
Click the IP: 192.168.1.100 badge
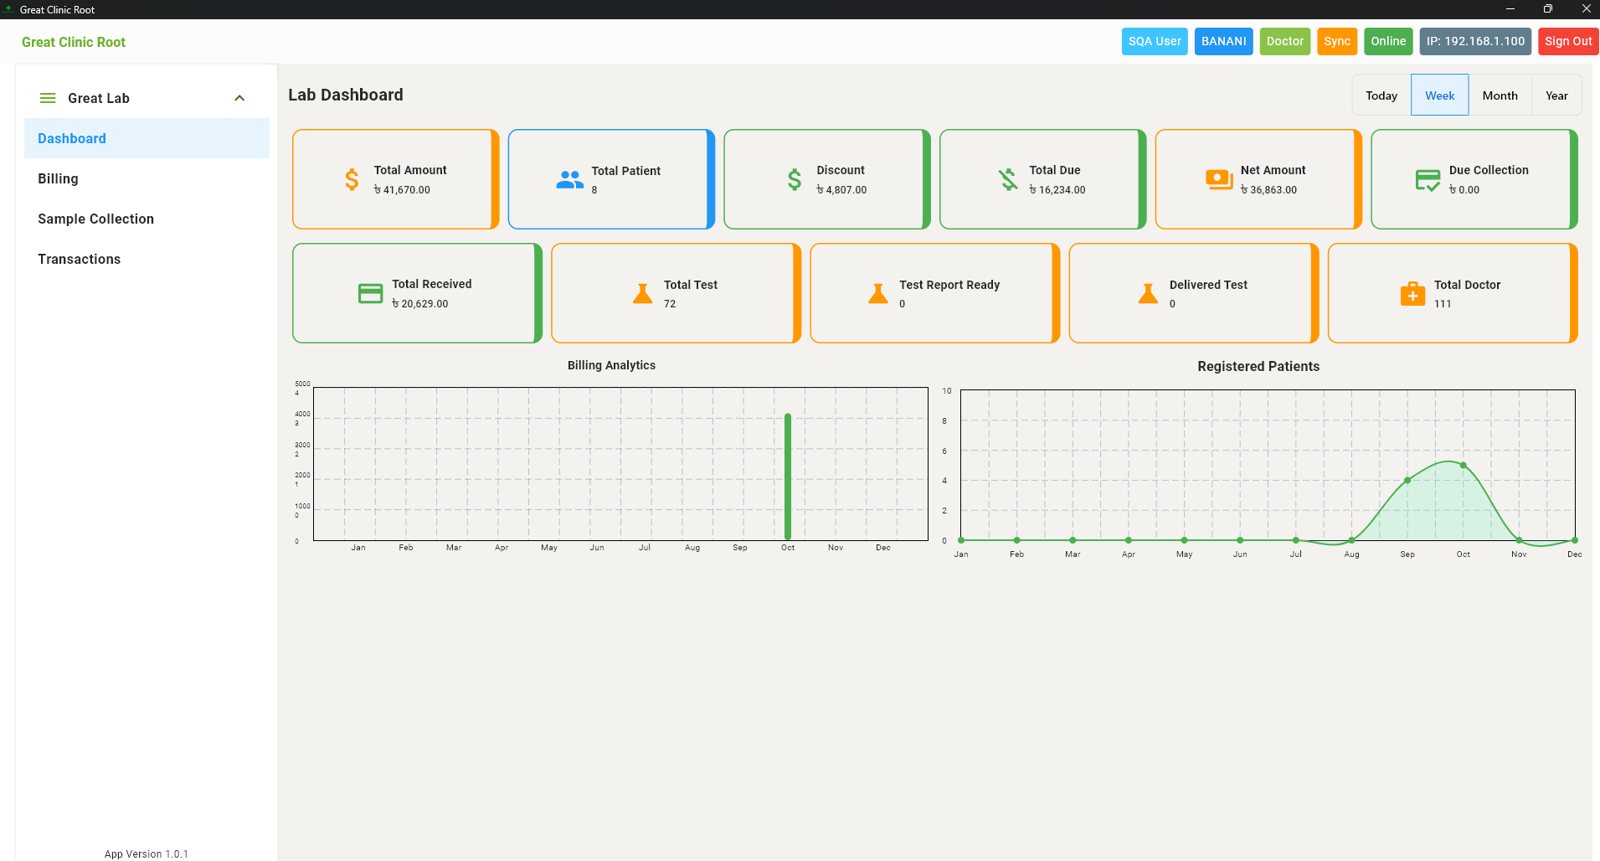(1476, 41)
